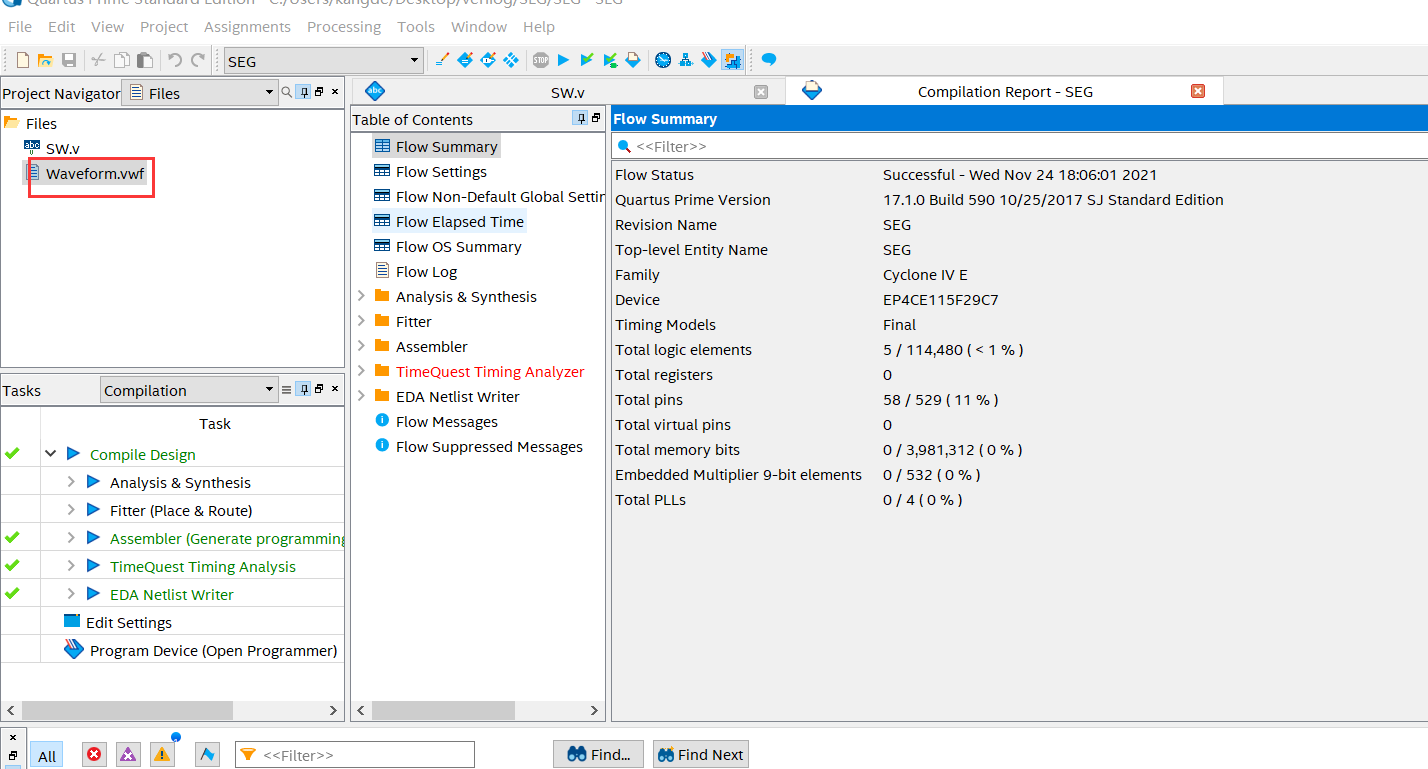Click the play icon beside TimeQuest Timing Analysis task
The image size is (1428, 769).
(x=93, y=566)
